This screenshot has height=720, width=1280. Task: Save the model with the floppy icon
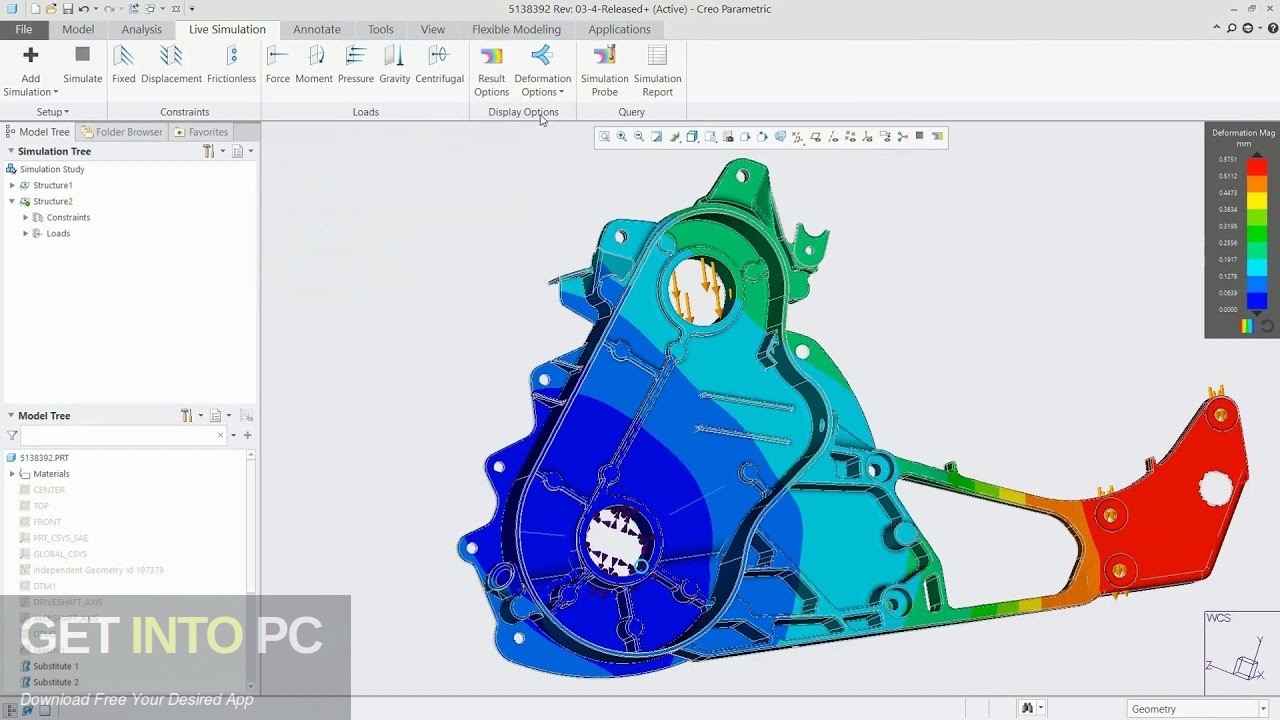(67, 9)
